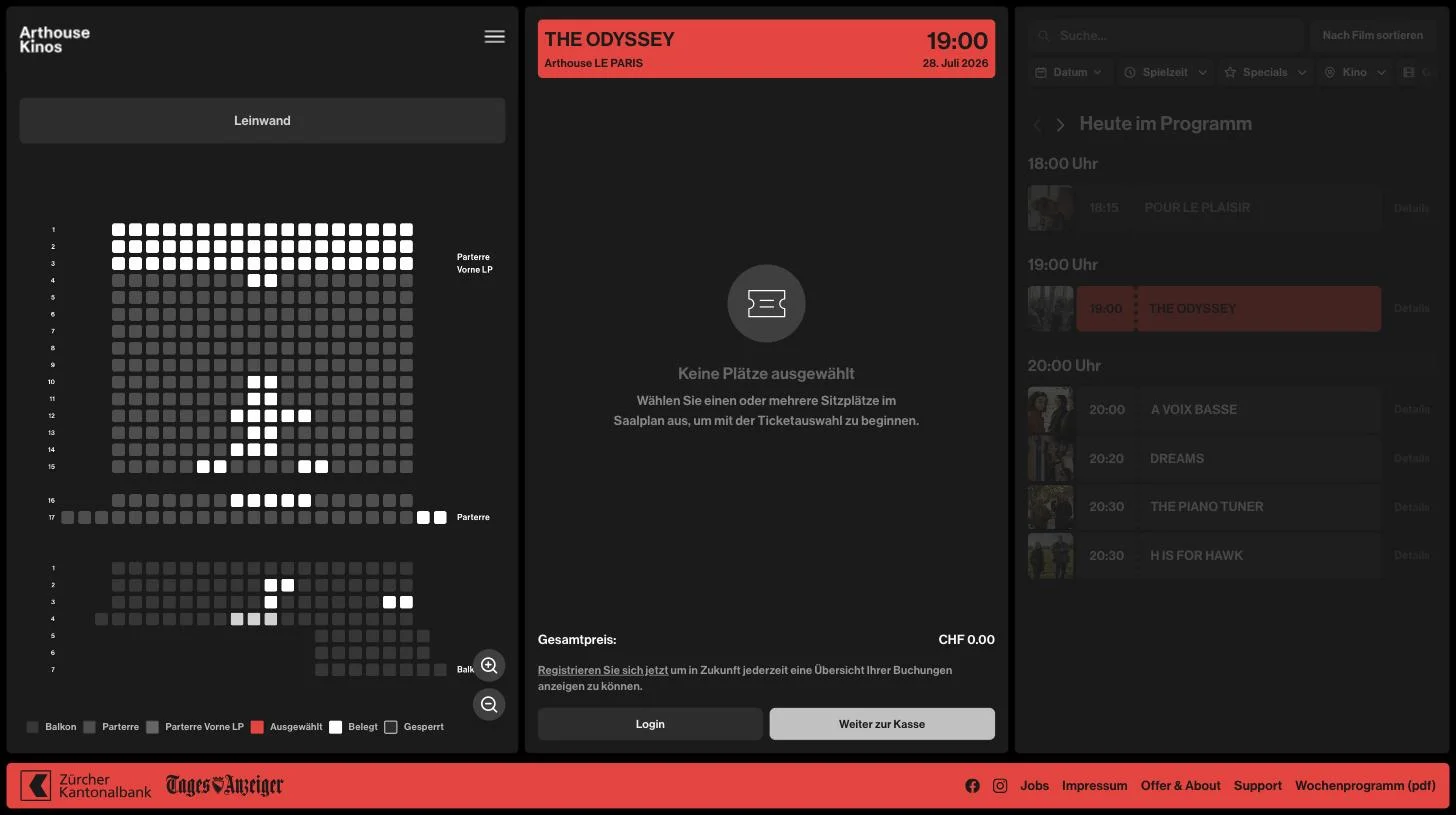
Task: Select the leftmost seat in Balkon row 4
Action: click(x=102, y=620)
